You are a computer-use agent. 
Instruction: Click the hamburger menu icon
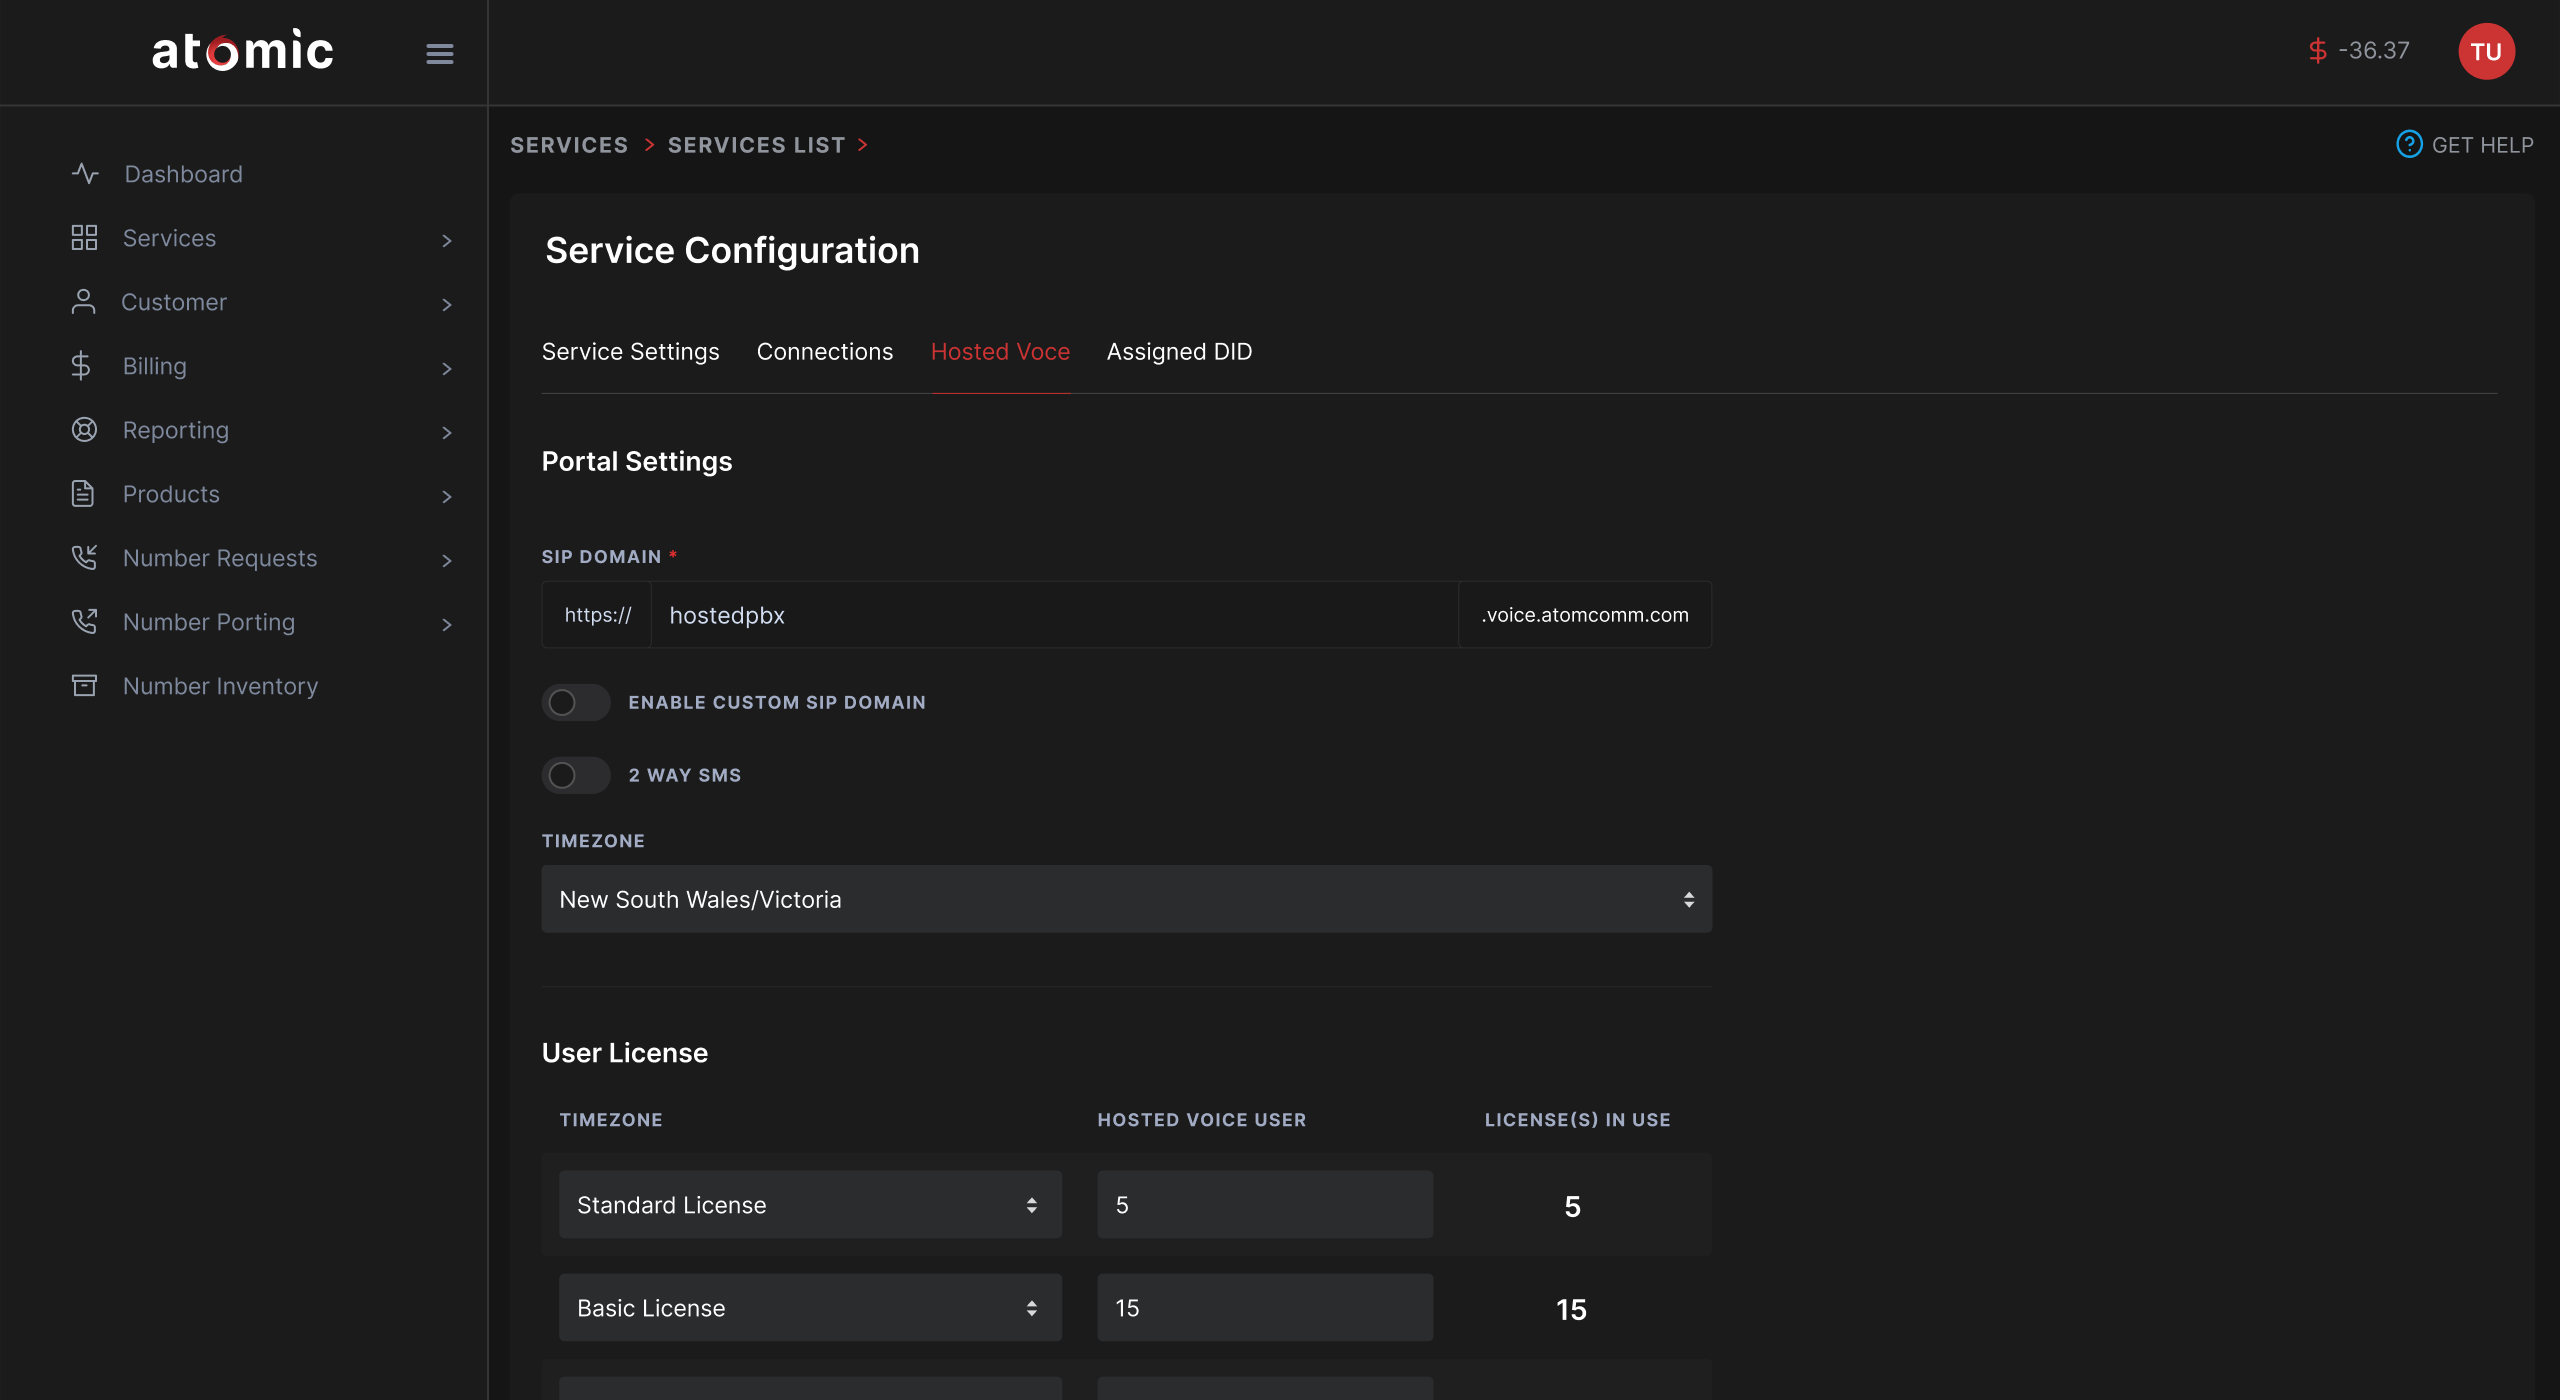[439, 53]
